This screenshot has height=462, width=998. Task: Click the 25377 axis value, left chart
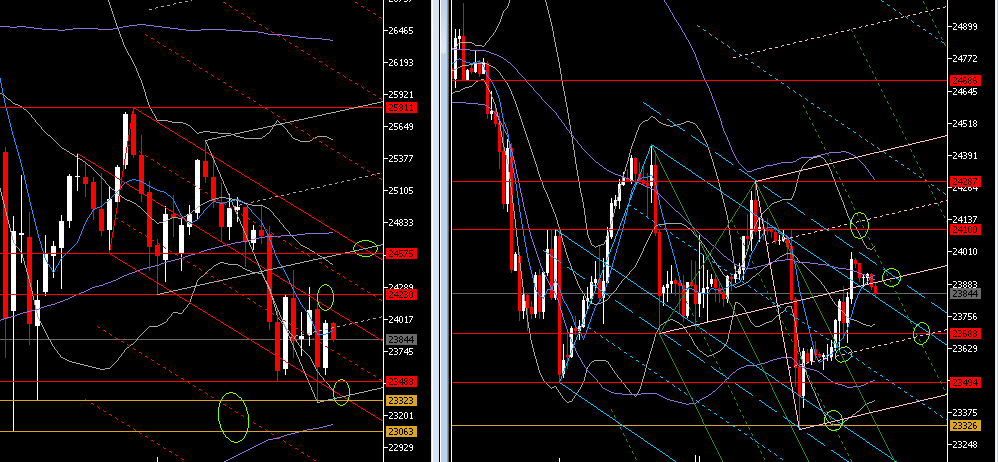pyautogui.click(x=401, y=158)
